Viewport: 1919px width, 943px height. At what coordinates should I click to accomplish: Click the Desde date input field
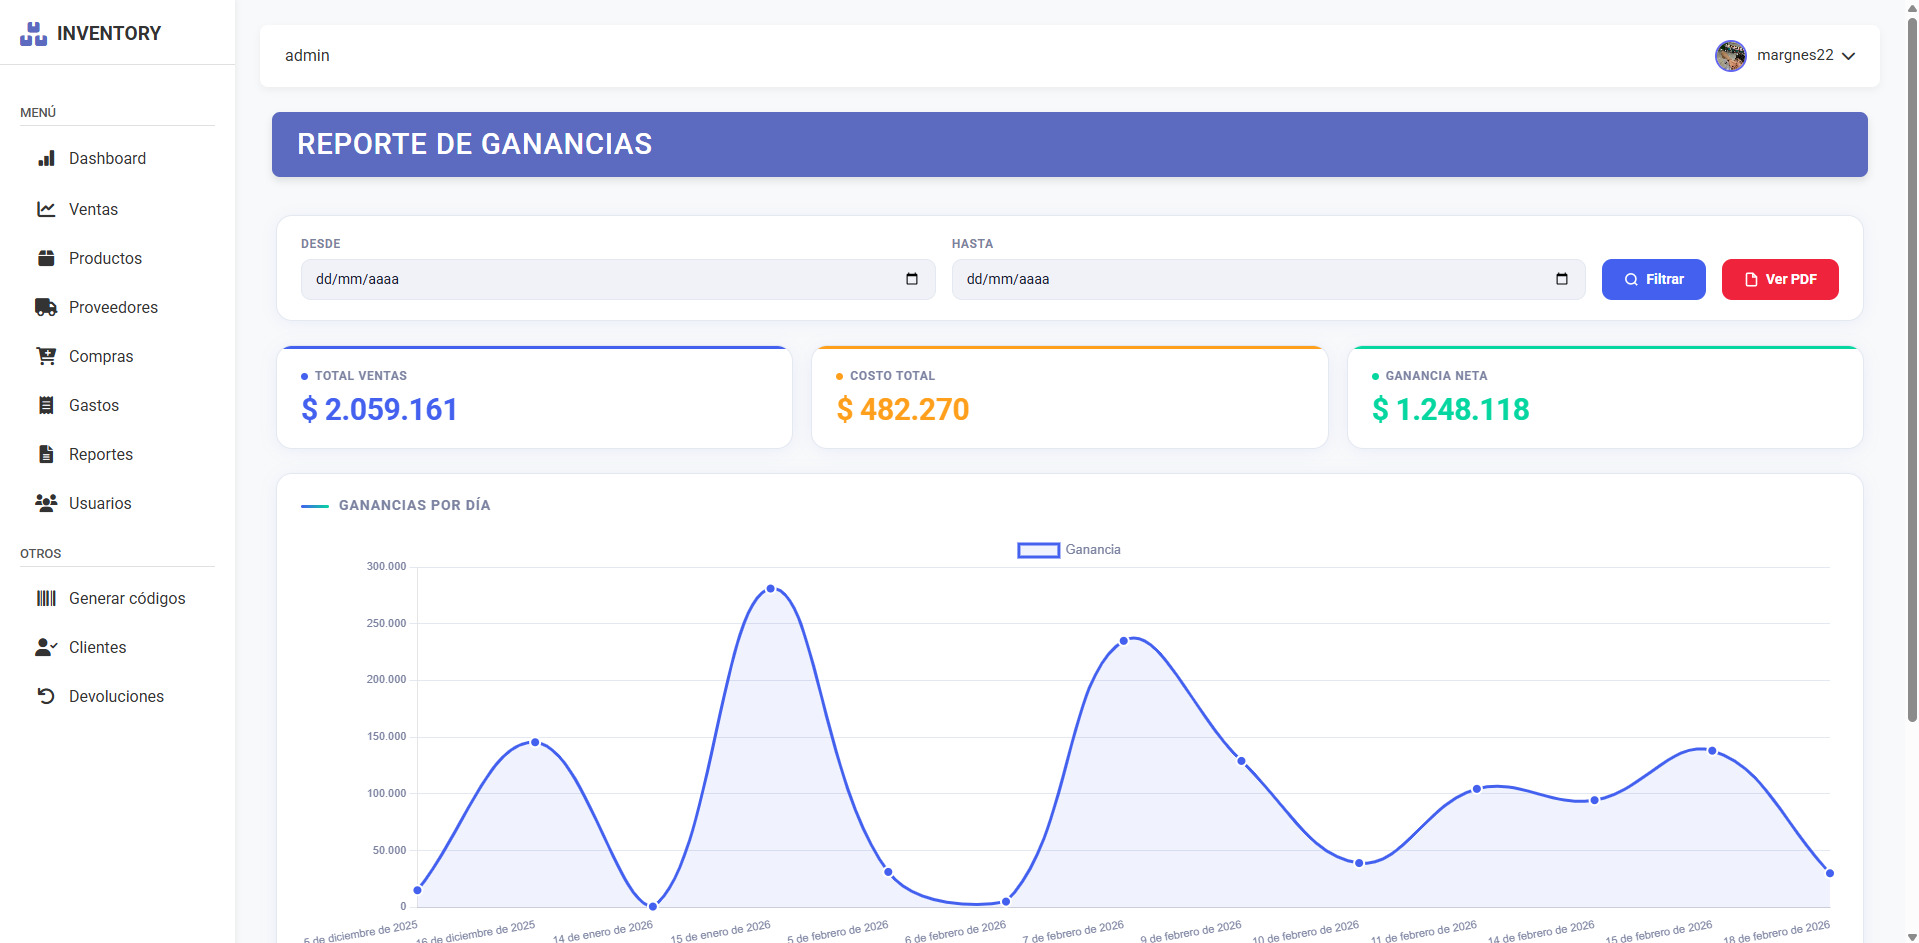[x=600, y=279]
